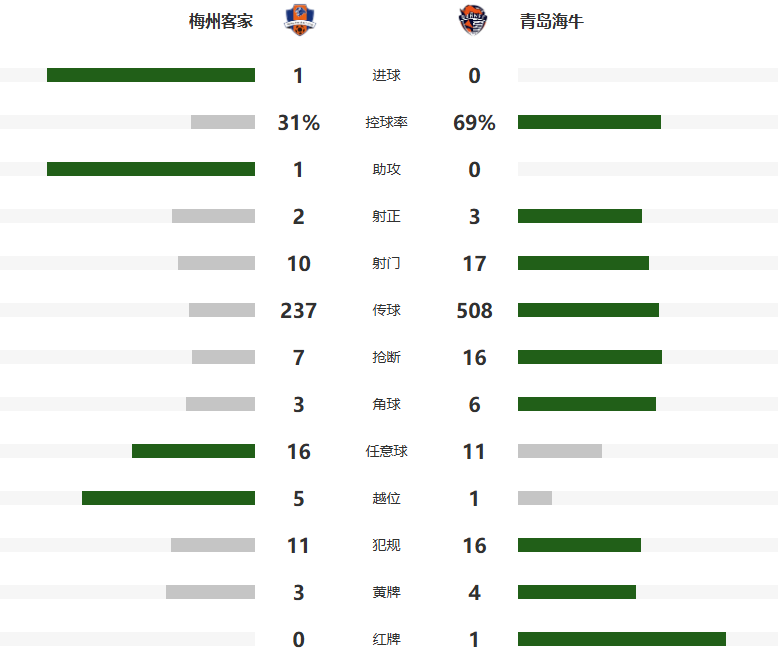Click 梅州客家's 237 passes value
Image resolution: width=780 pixels, height=654 pixels.
click(298, 311)
